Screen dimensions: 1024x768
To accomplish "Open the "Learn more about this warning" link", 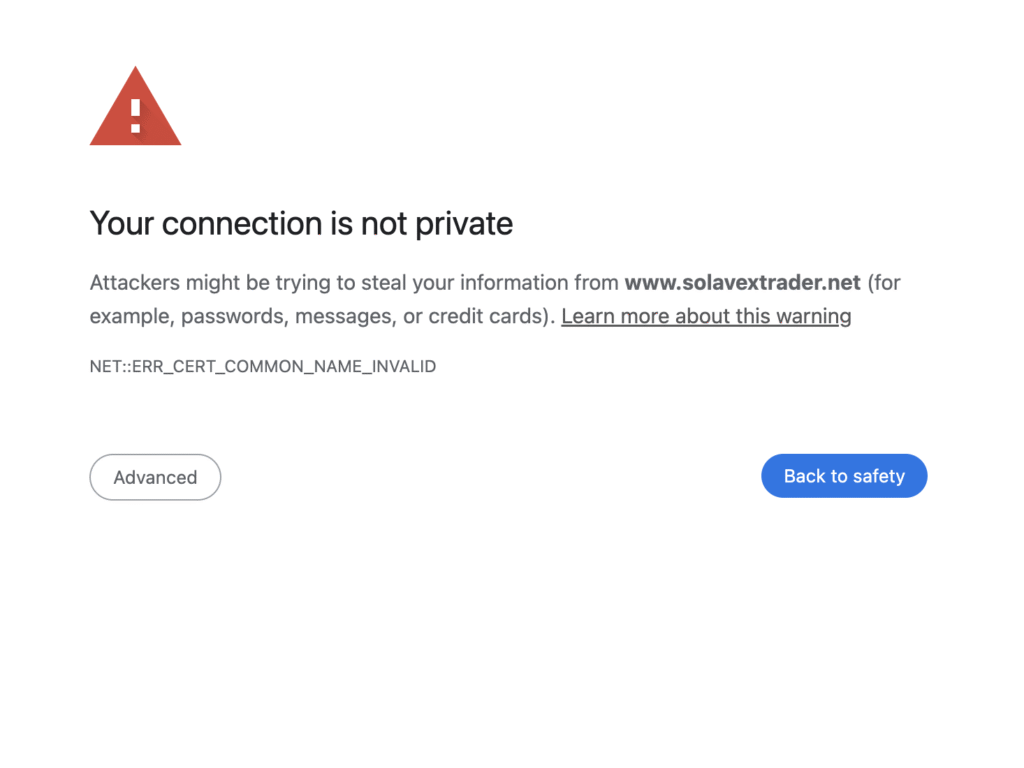I will click(x=706, y=316).
